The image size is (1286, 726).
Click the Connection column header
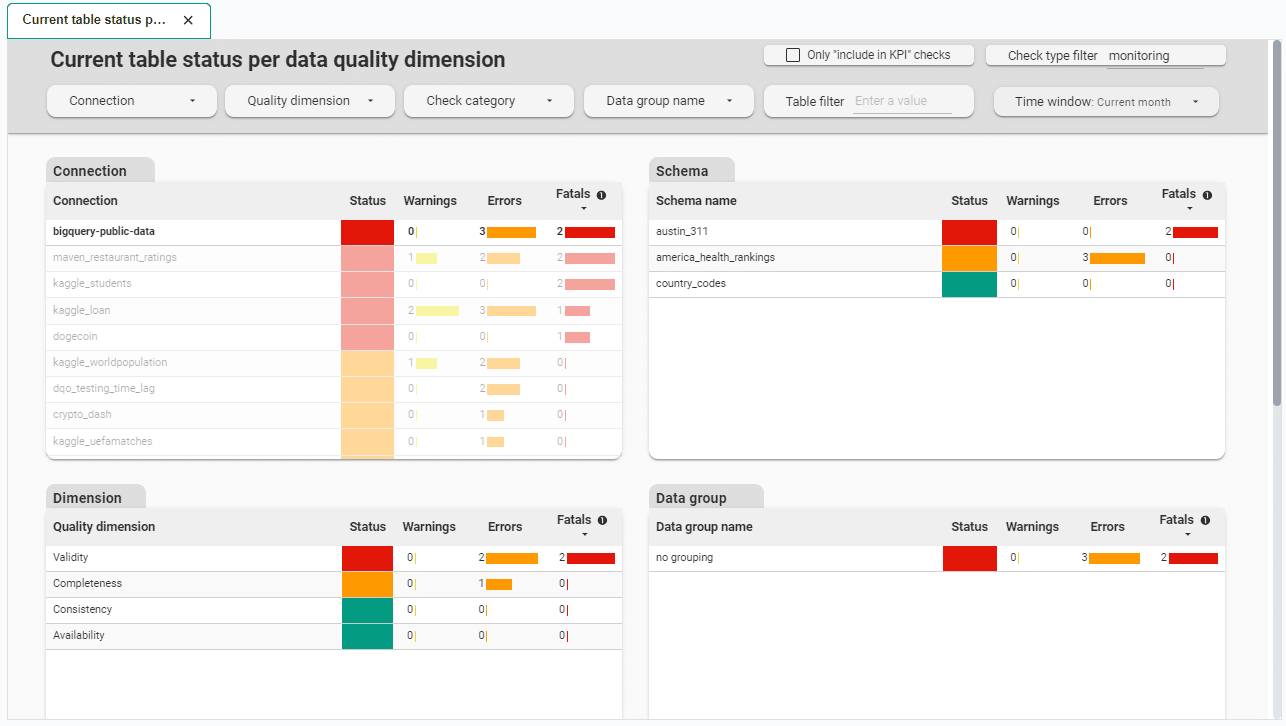85,201
